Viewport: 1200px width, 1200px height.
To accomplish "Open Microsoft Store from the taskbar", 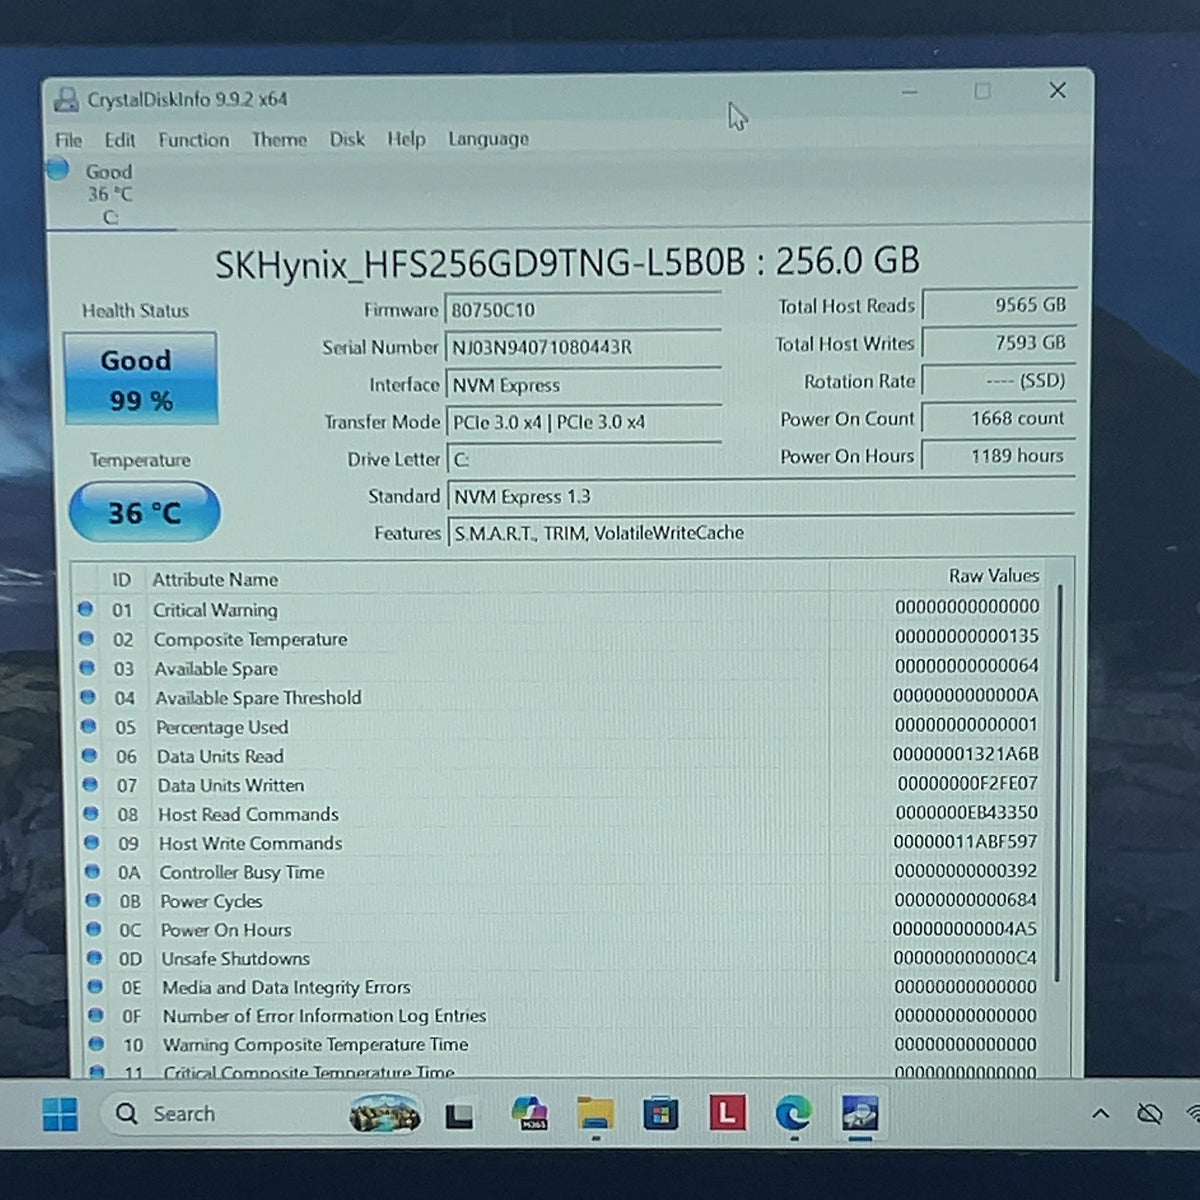I will 661,1113.
